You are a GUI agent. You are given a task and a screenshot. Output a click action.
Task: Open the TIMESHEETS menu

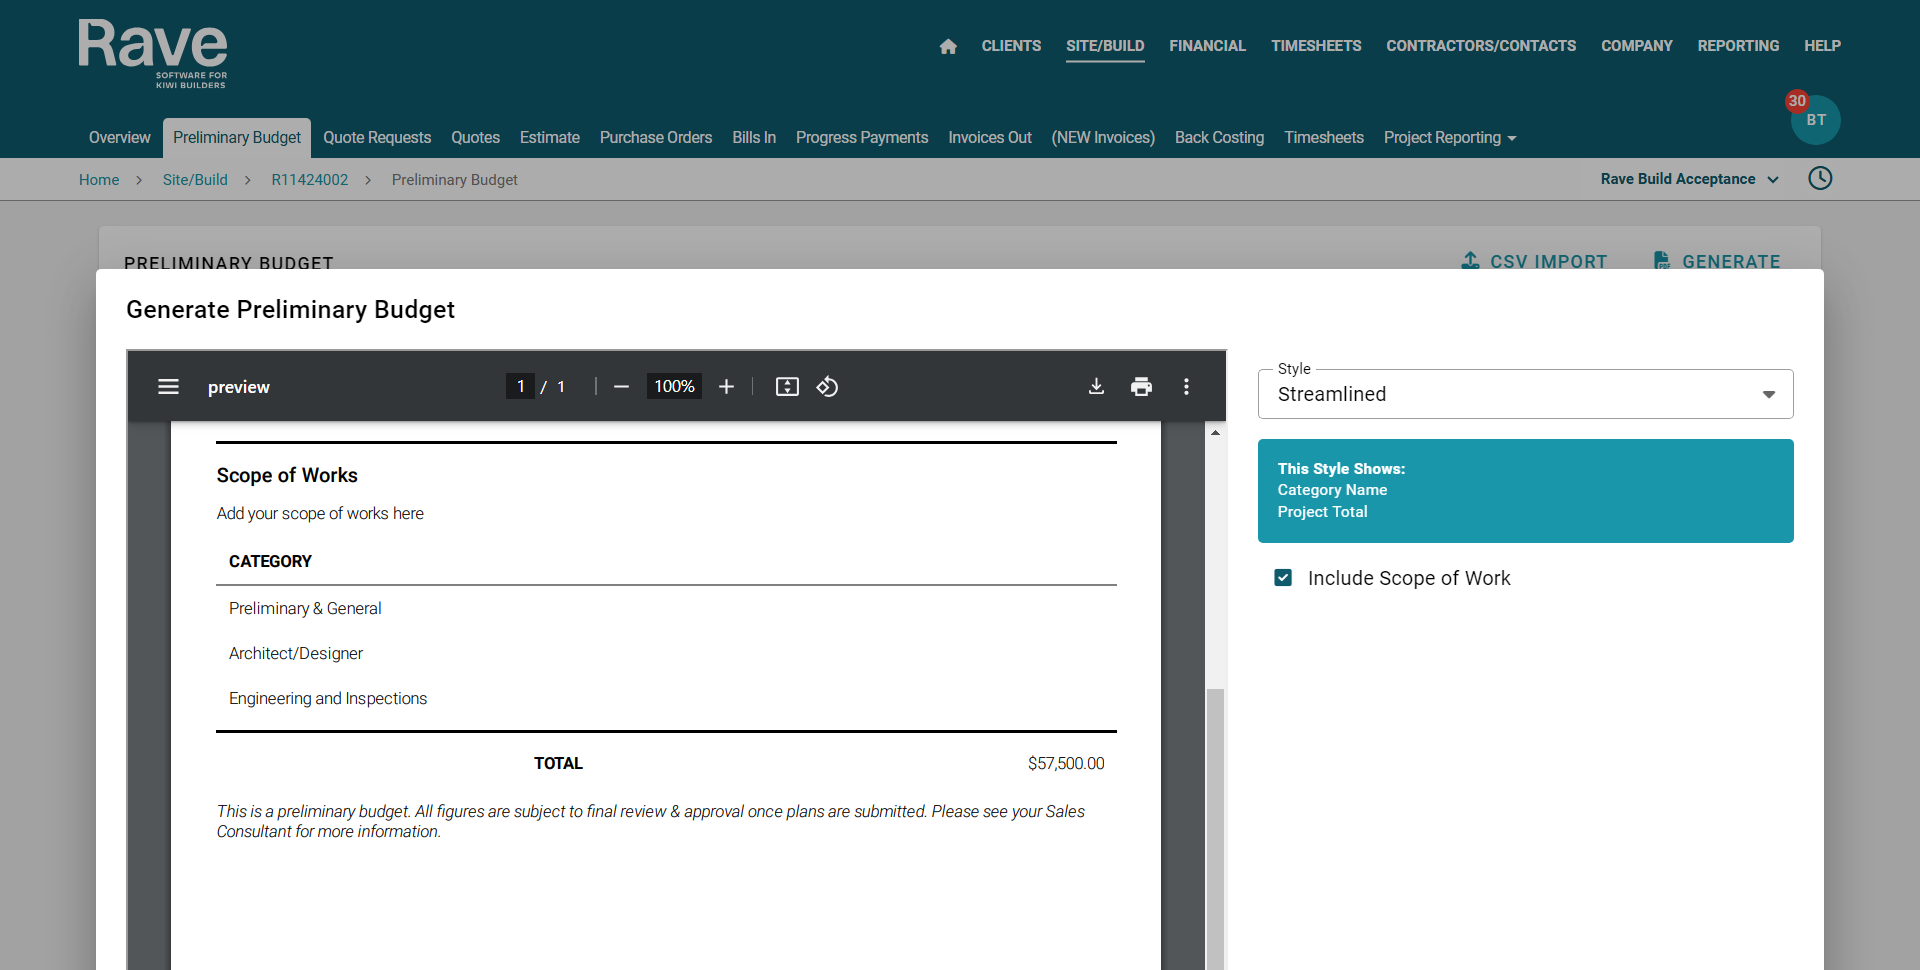pyautogui.click(x=1316, y=46)
